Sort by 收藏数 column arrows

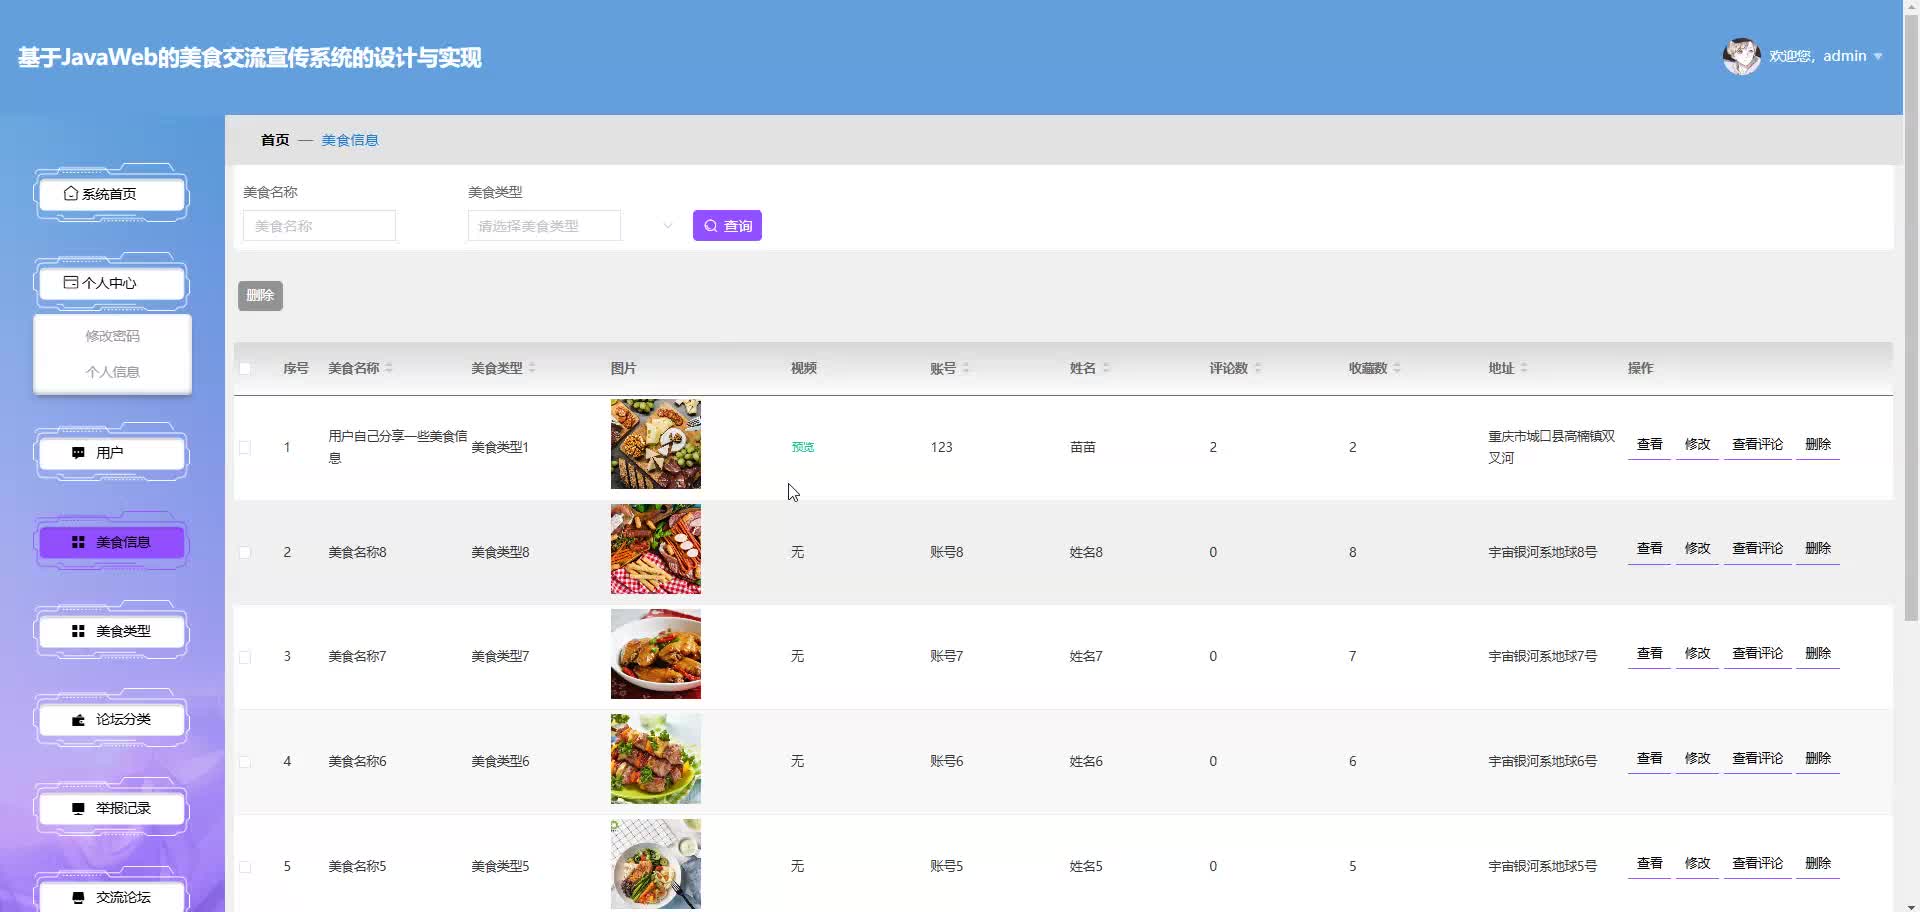1397,368
